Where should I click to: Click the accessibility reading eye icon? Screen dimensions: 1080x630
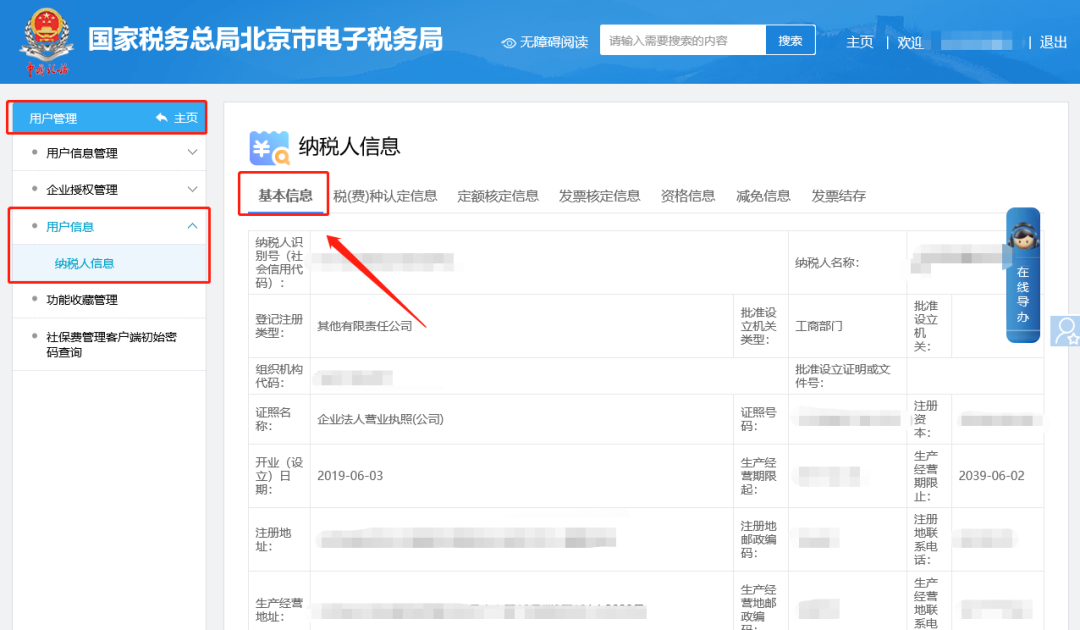[x=509, y=42]
